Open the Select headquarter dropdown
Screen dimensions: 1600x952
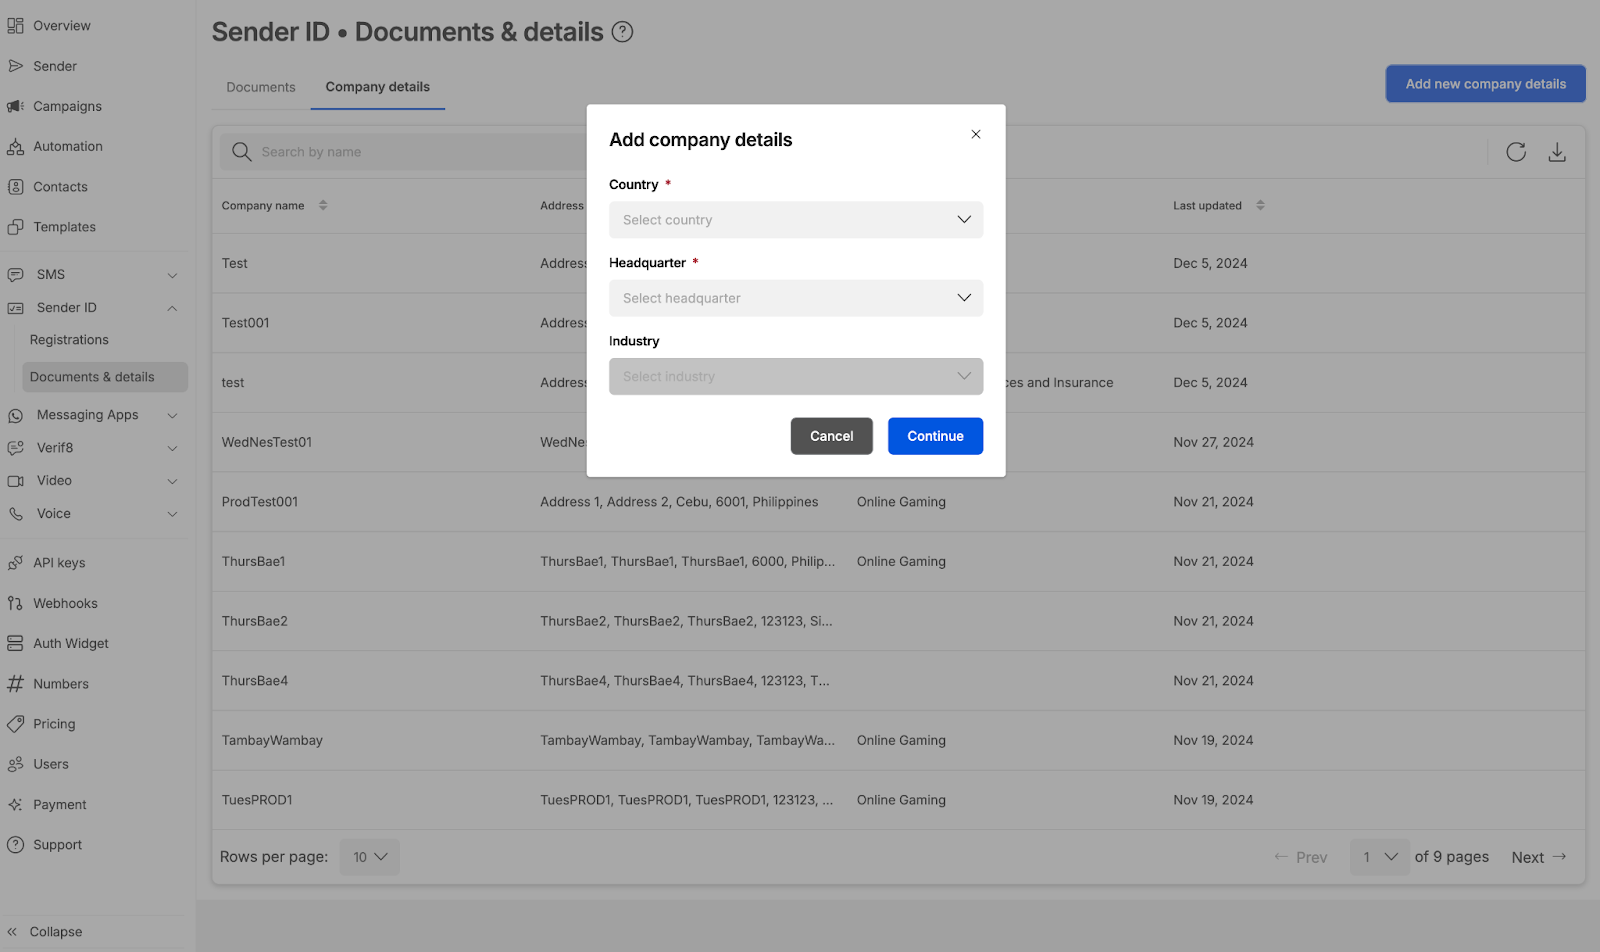(795, 298)
